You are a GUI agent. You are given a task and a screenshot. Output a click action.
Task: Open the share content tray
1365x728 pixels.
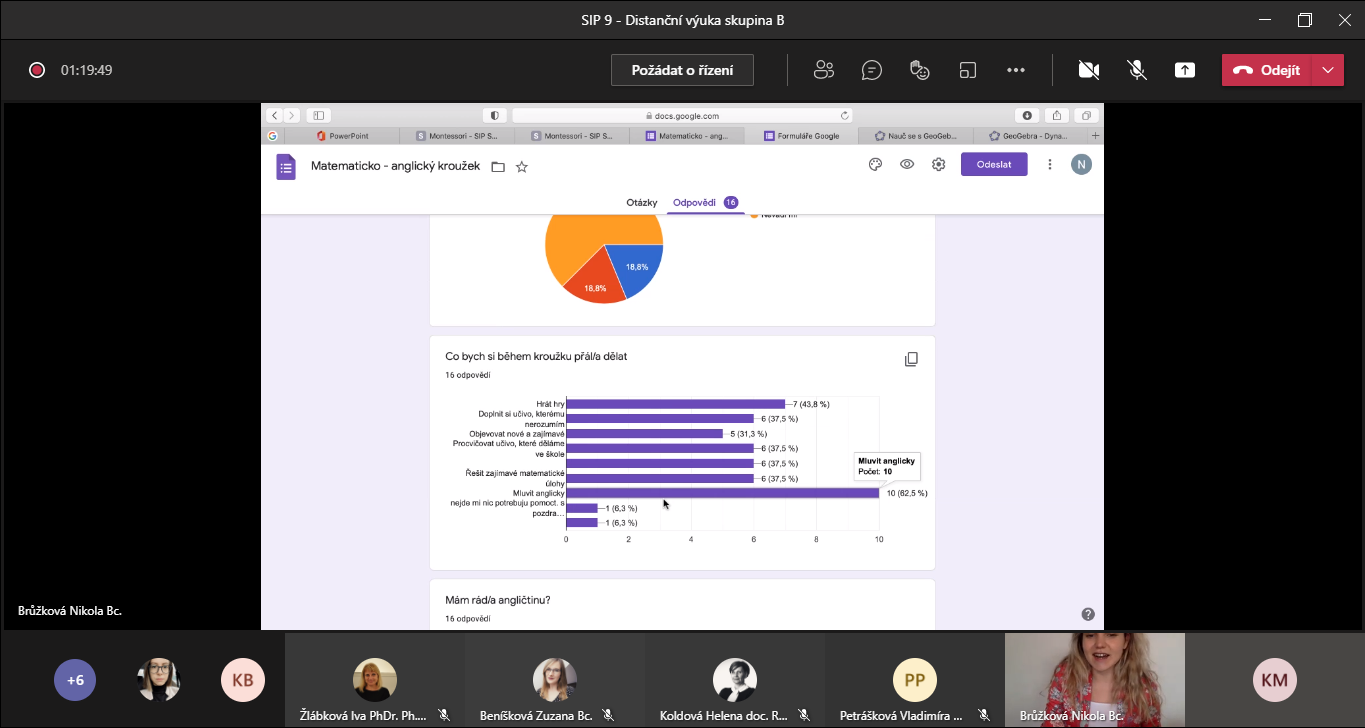pos(1185,70)
